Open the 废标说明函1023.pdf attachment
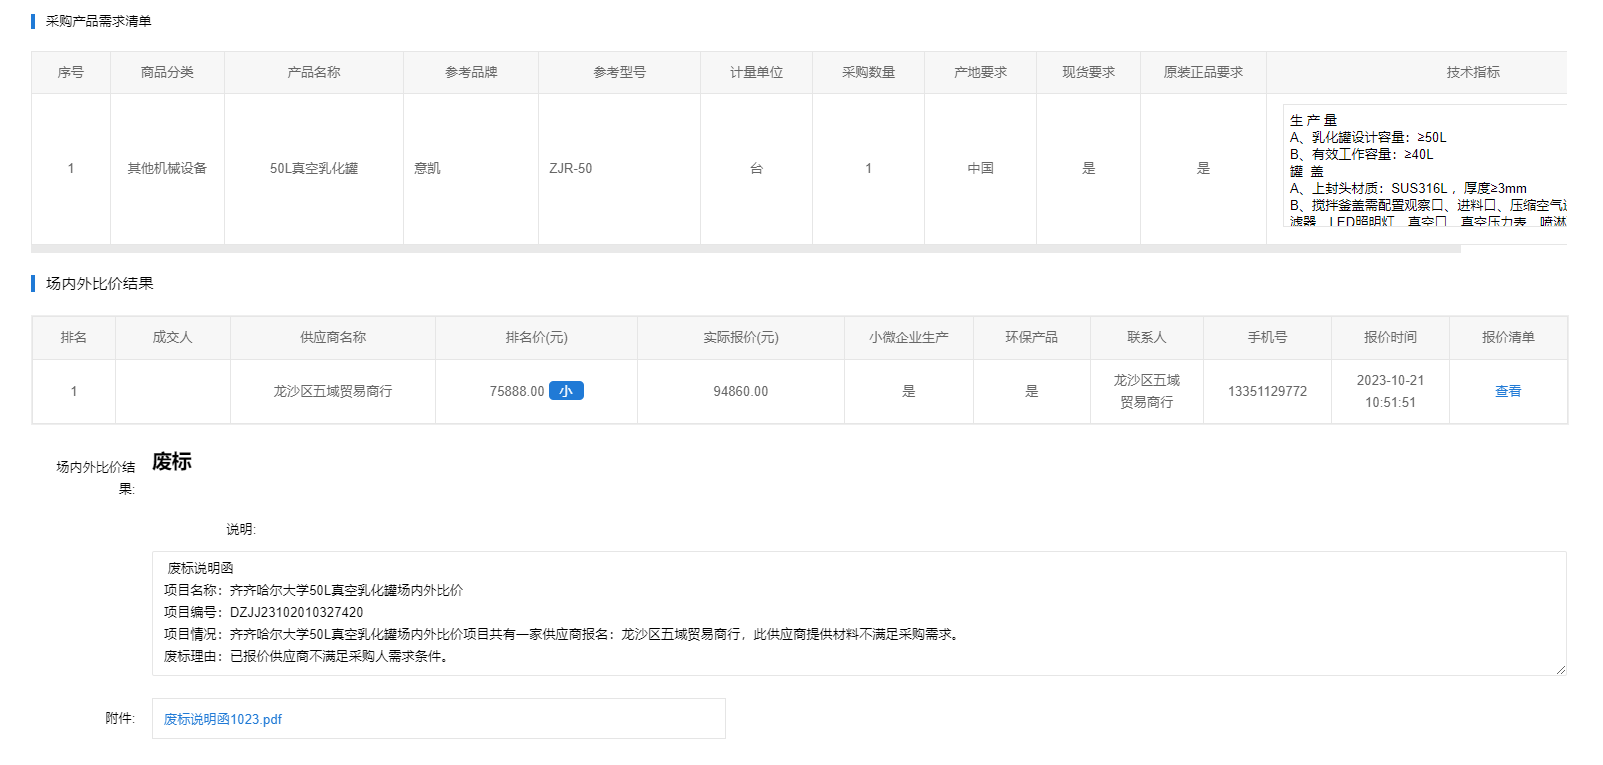 (x=223, y=719)
